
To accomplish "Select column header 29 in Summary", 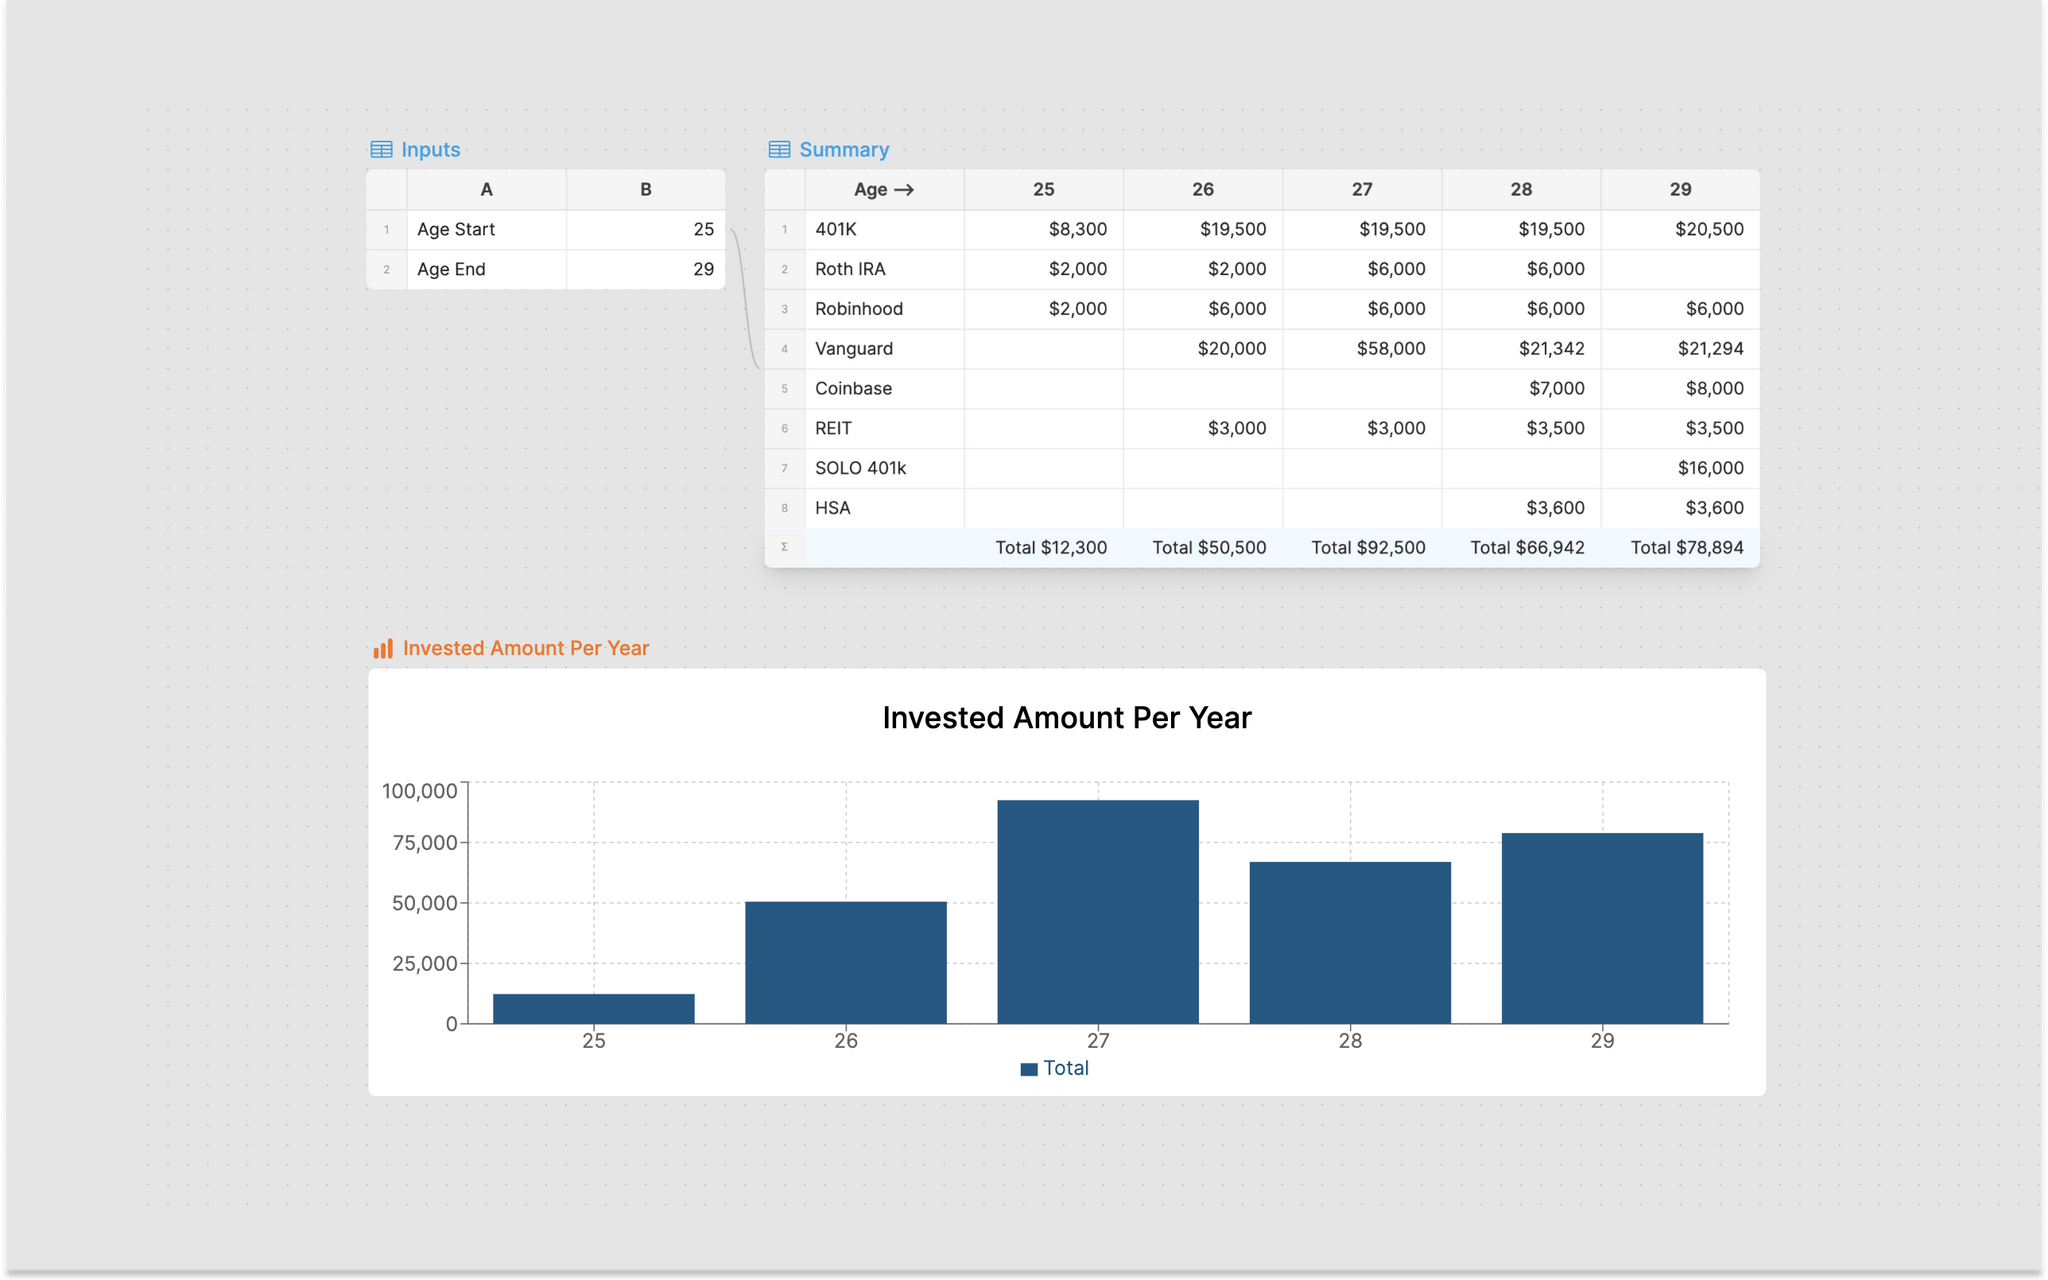I will 1680,189.
